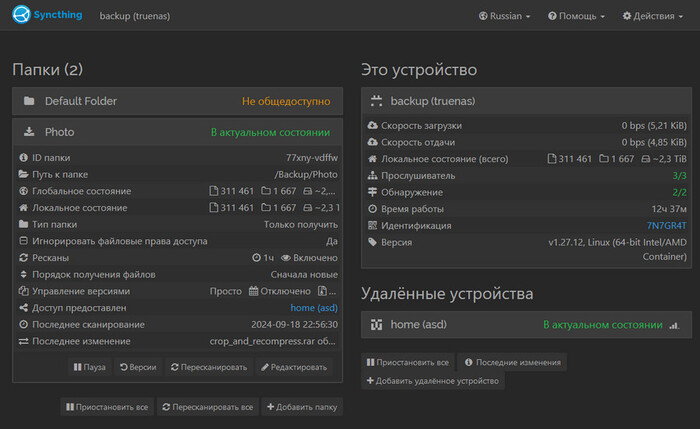
Task: Click the download rate cloud icon
Action: 373,126
